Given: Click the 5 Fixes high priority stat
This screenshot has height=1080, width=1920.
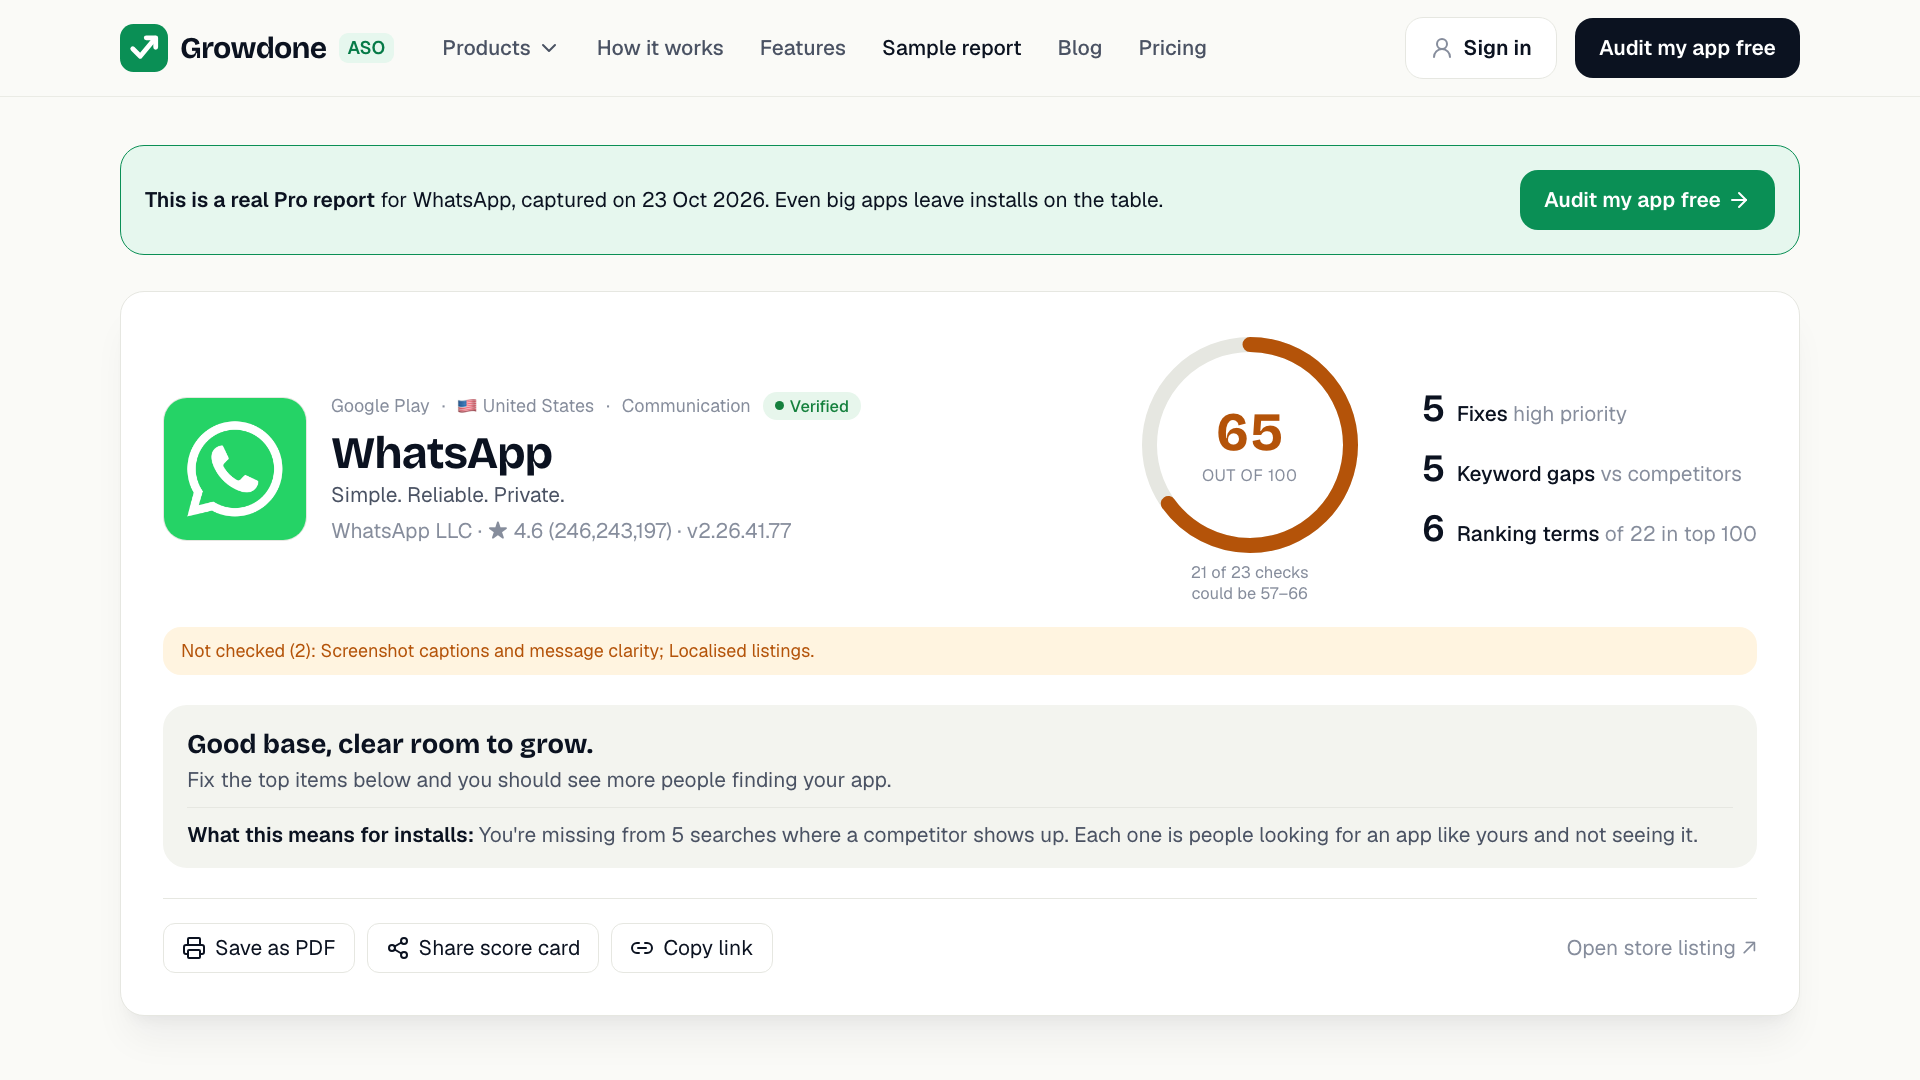Looking at the screenshot, I should click(x=1524, y=410).
